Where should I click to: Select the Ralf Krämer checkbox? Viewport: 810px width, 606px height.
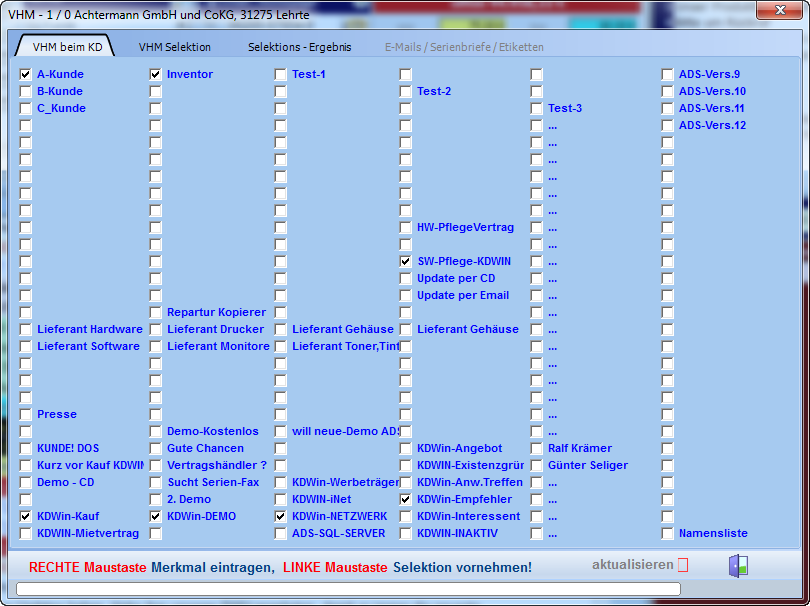pos(537,448)
